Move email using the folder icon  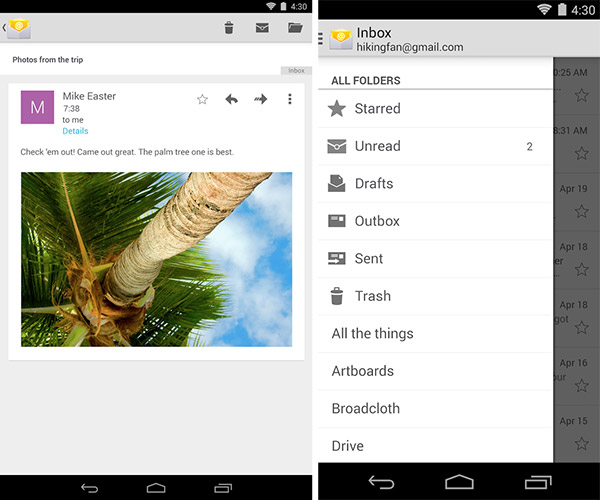pos(295,28)
